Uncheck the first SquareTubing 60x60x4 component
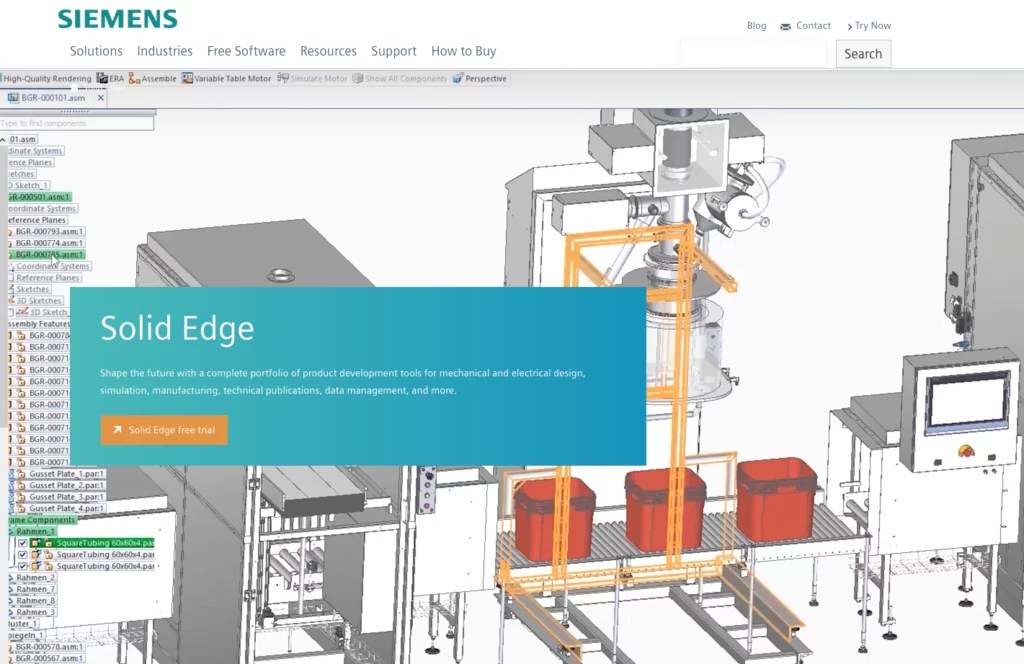This screenshot has width=1024, height=664. (x=22, y=542)
